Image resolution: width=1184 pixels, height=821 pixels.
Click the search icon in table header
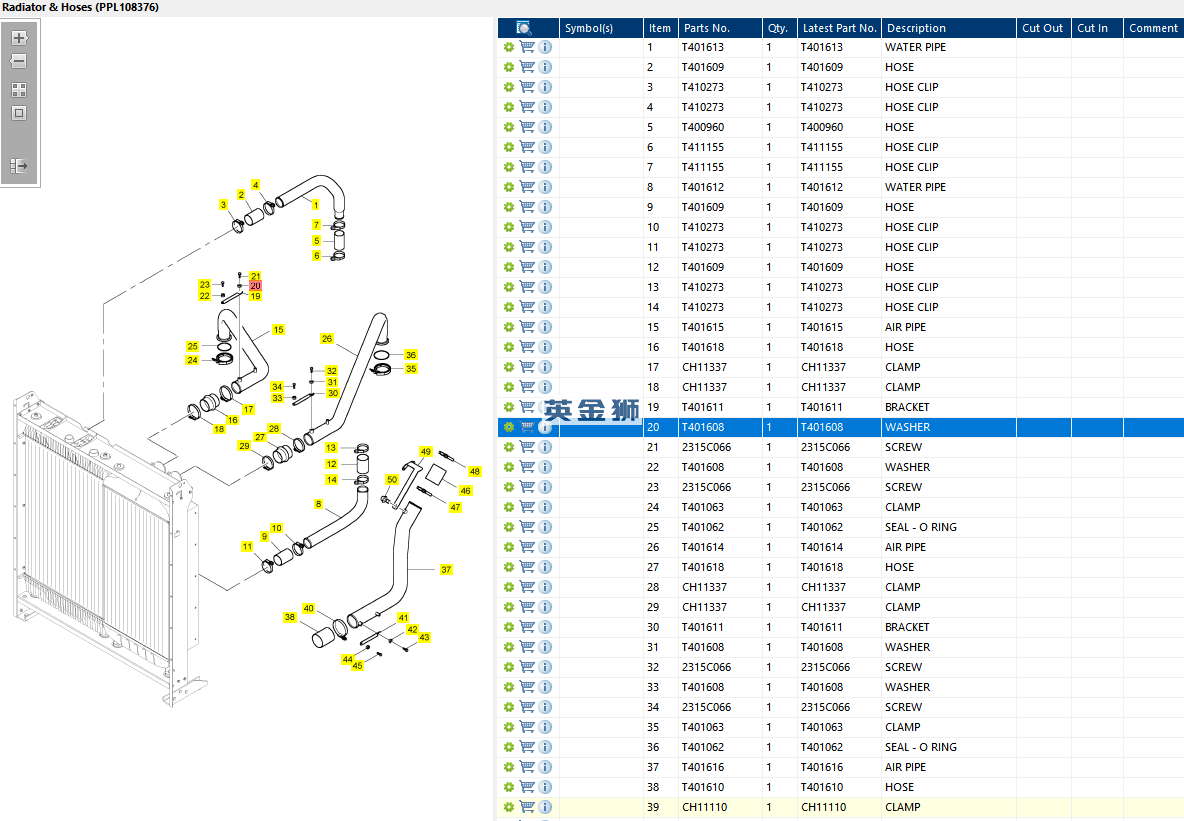(524, 28)
